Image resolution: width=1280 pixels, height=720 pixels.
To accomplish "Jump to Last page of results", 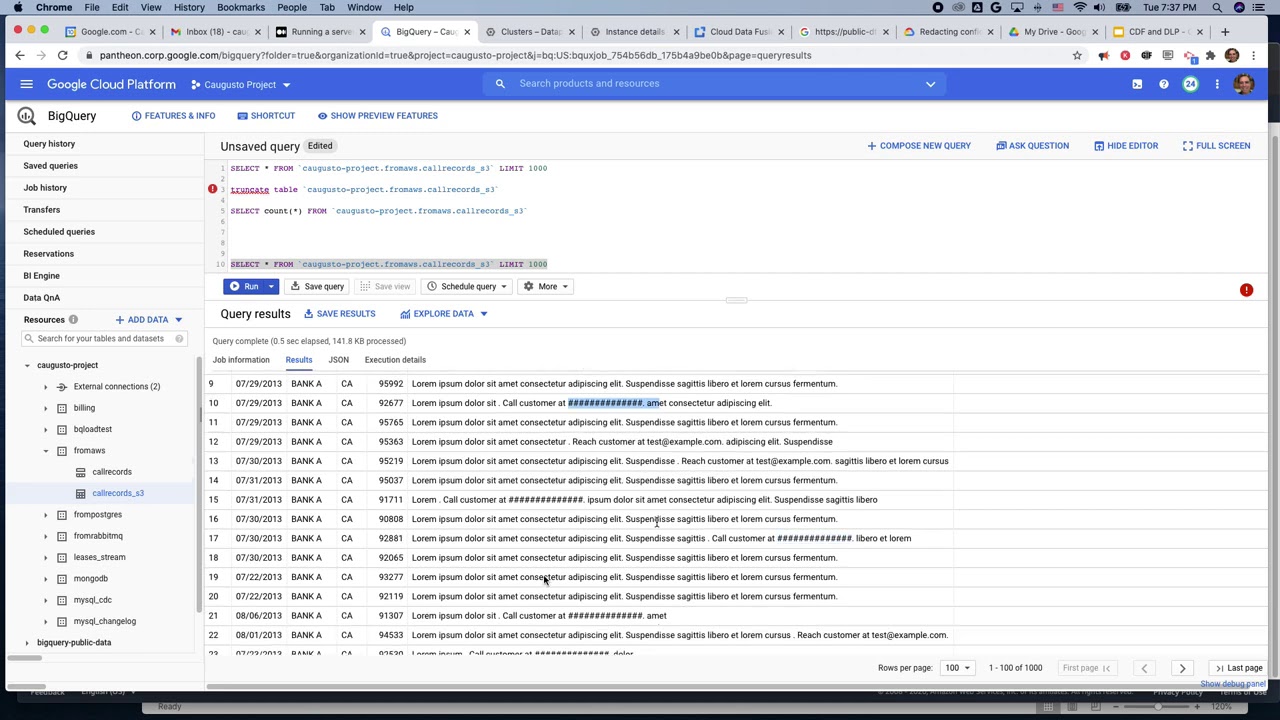I will point(1239,668).
